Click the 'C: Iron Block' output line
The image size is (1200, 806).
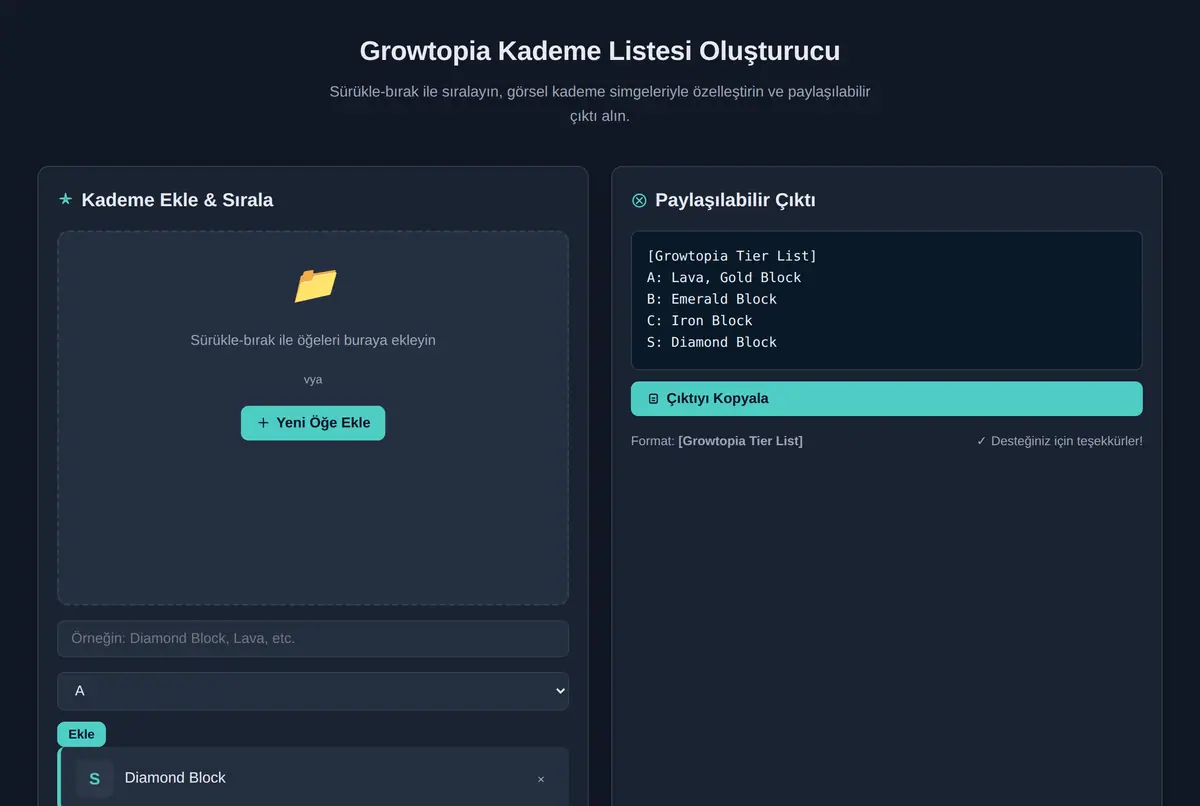pos(700,320)
